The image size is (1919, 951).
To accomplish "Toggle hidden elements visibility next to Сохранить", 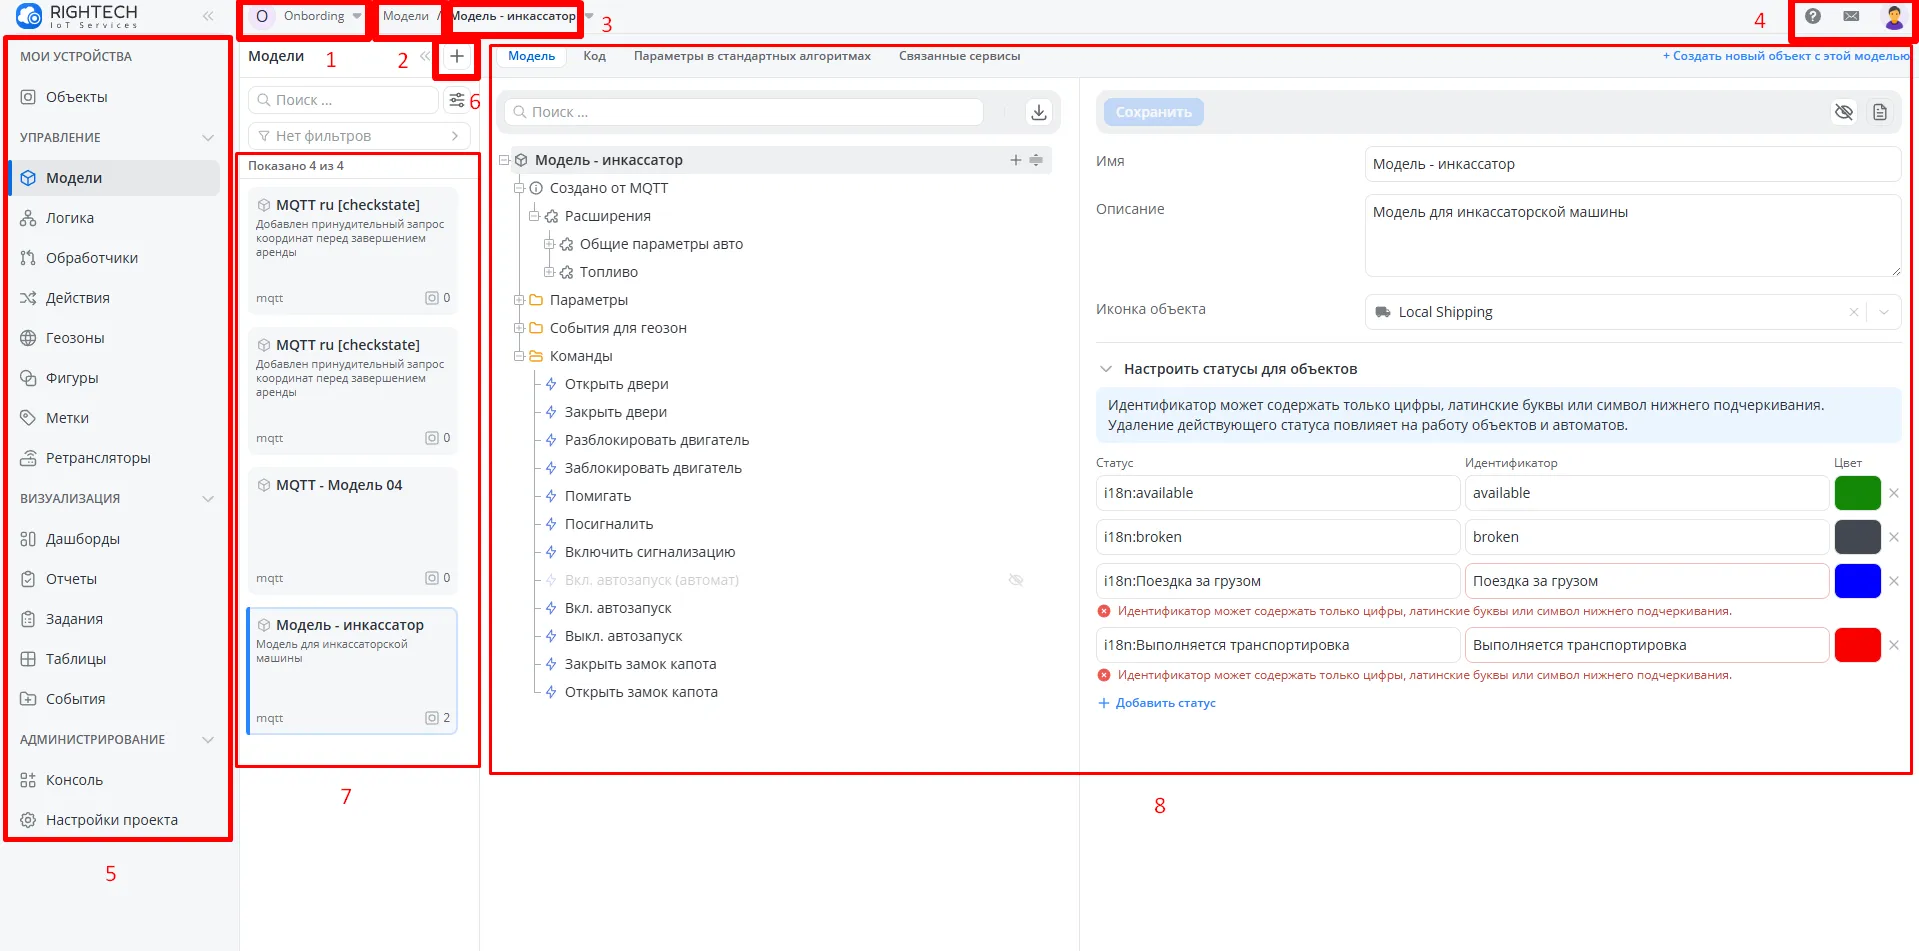I will (1845, 112).
